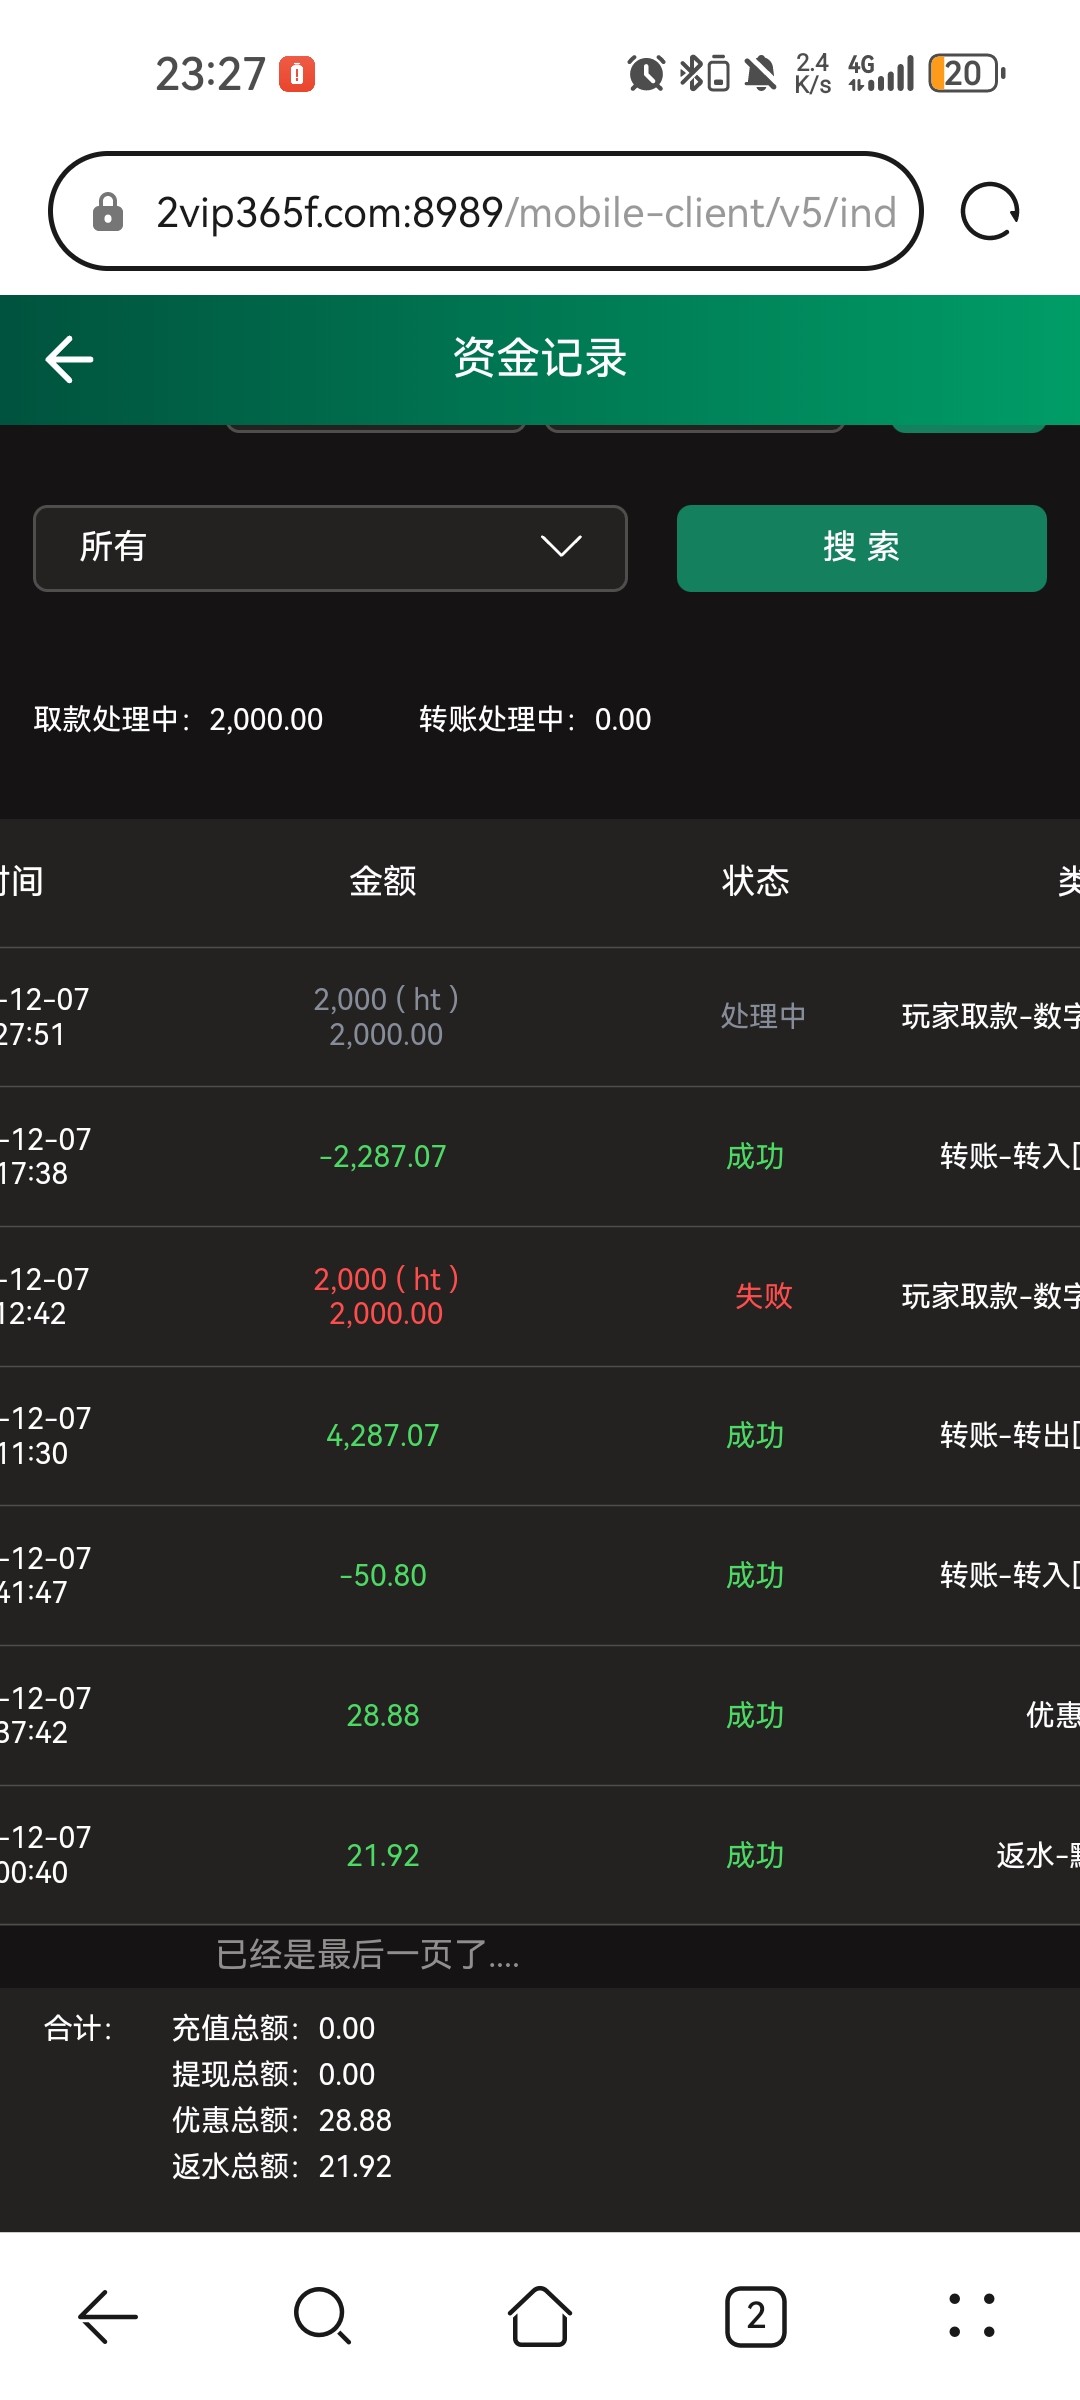Tap the lock icon in address bar
Viewport: 1080px width, 2400px height.
pos(108,212)
